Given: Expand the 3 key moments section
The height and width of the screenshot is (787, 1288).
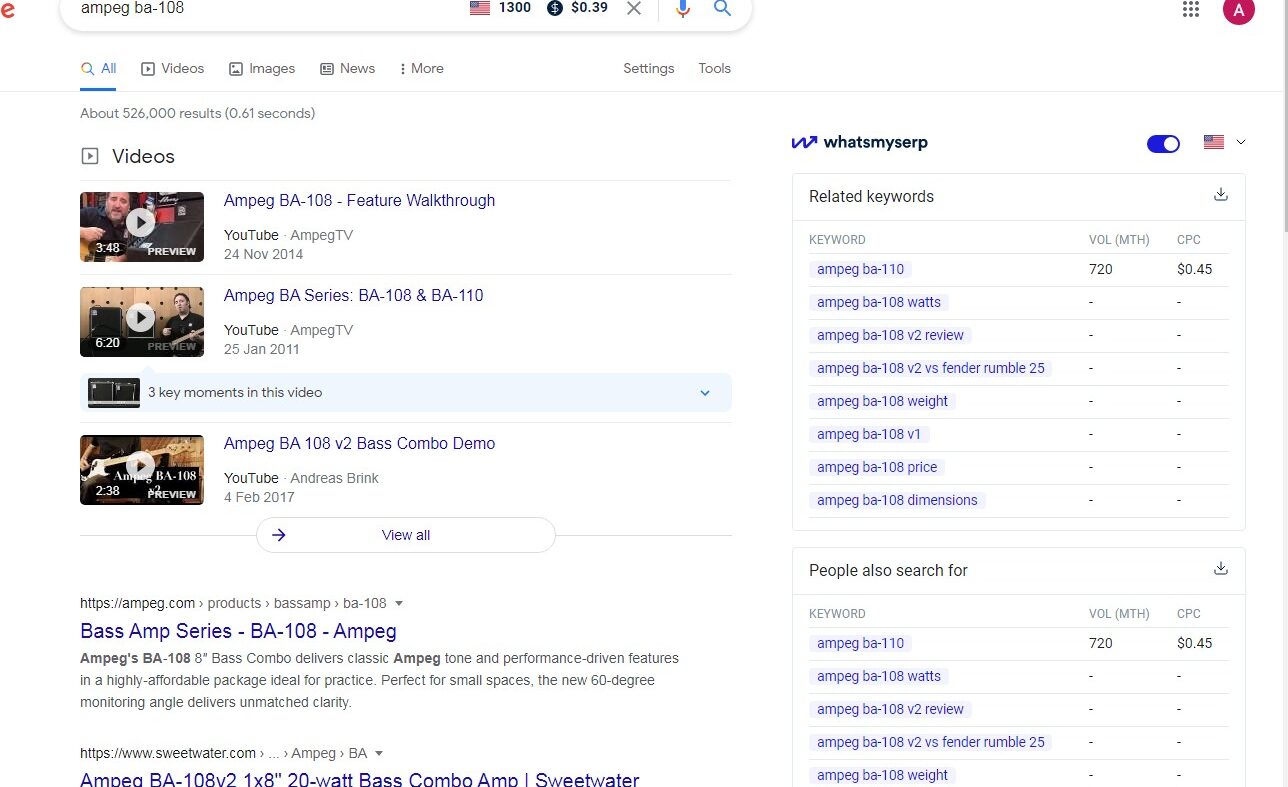Looking at the screenshot, I should [705, 393].
